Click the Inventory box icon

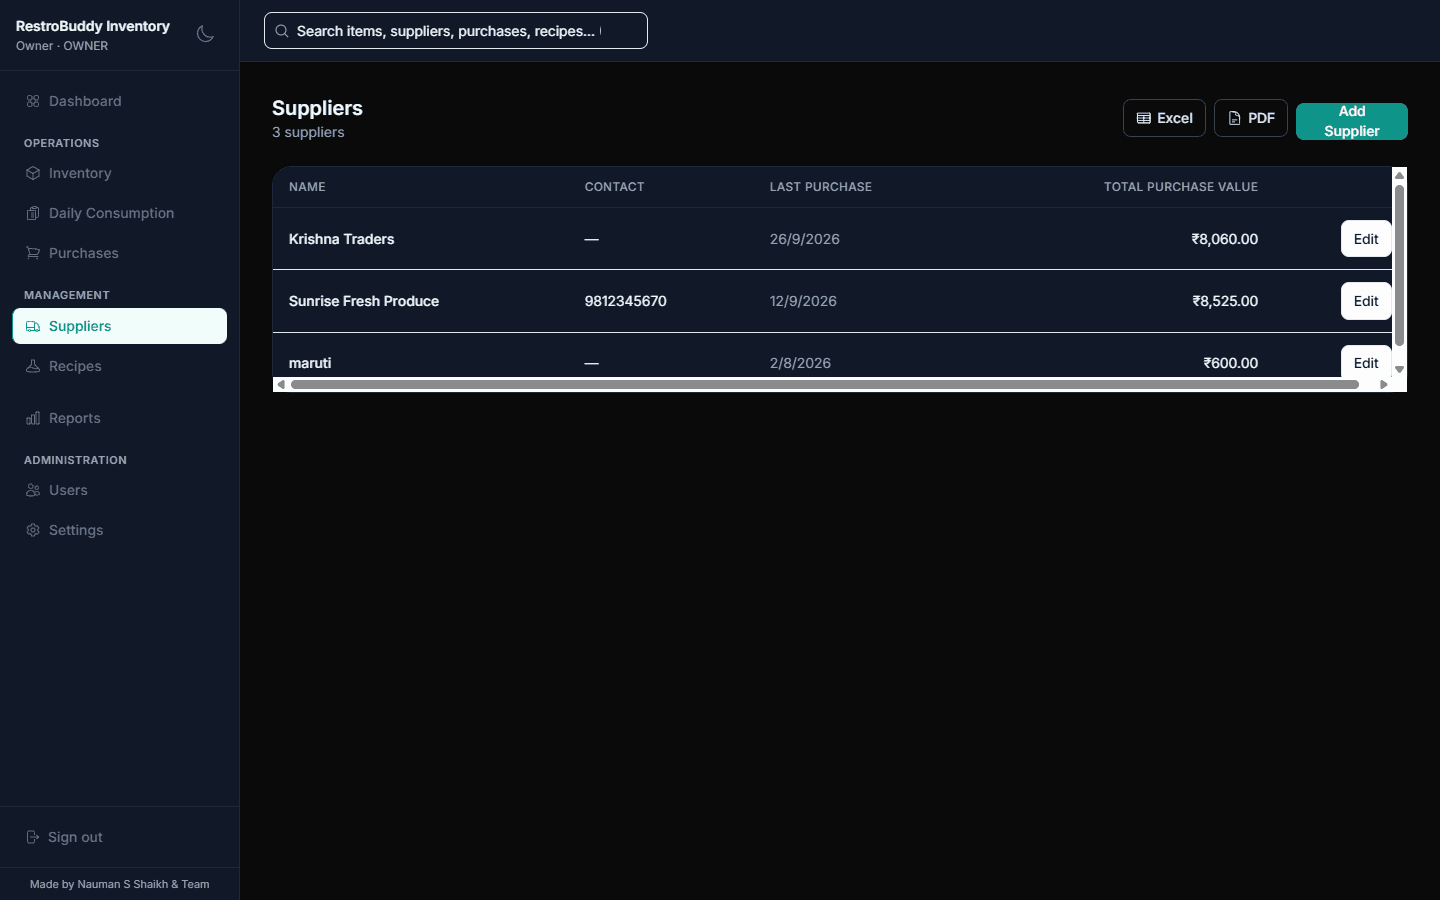coord(33,173)
